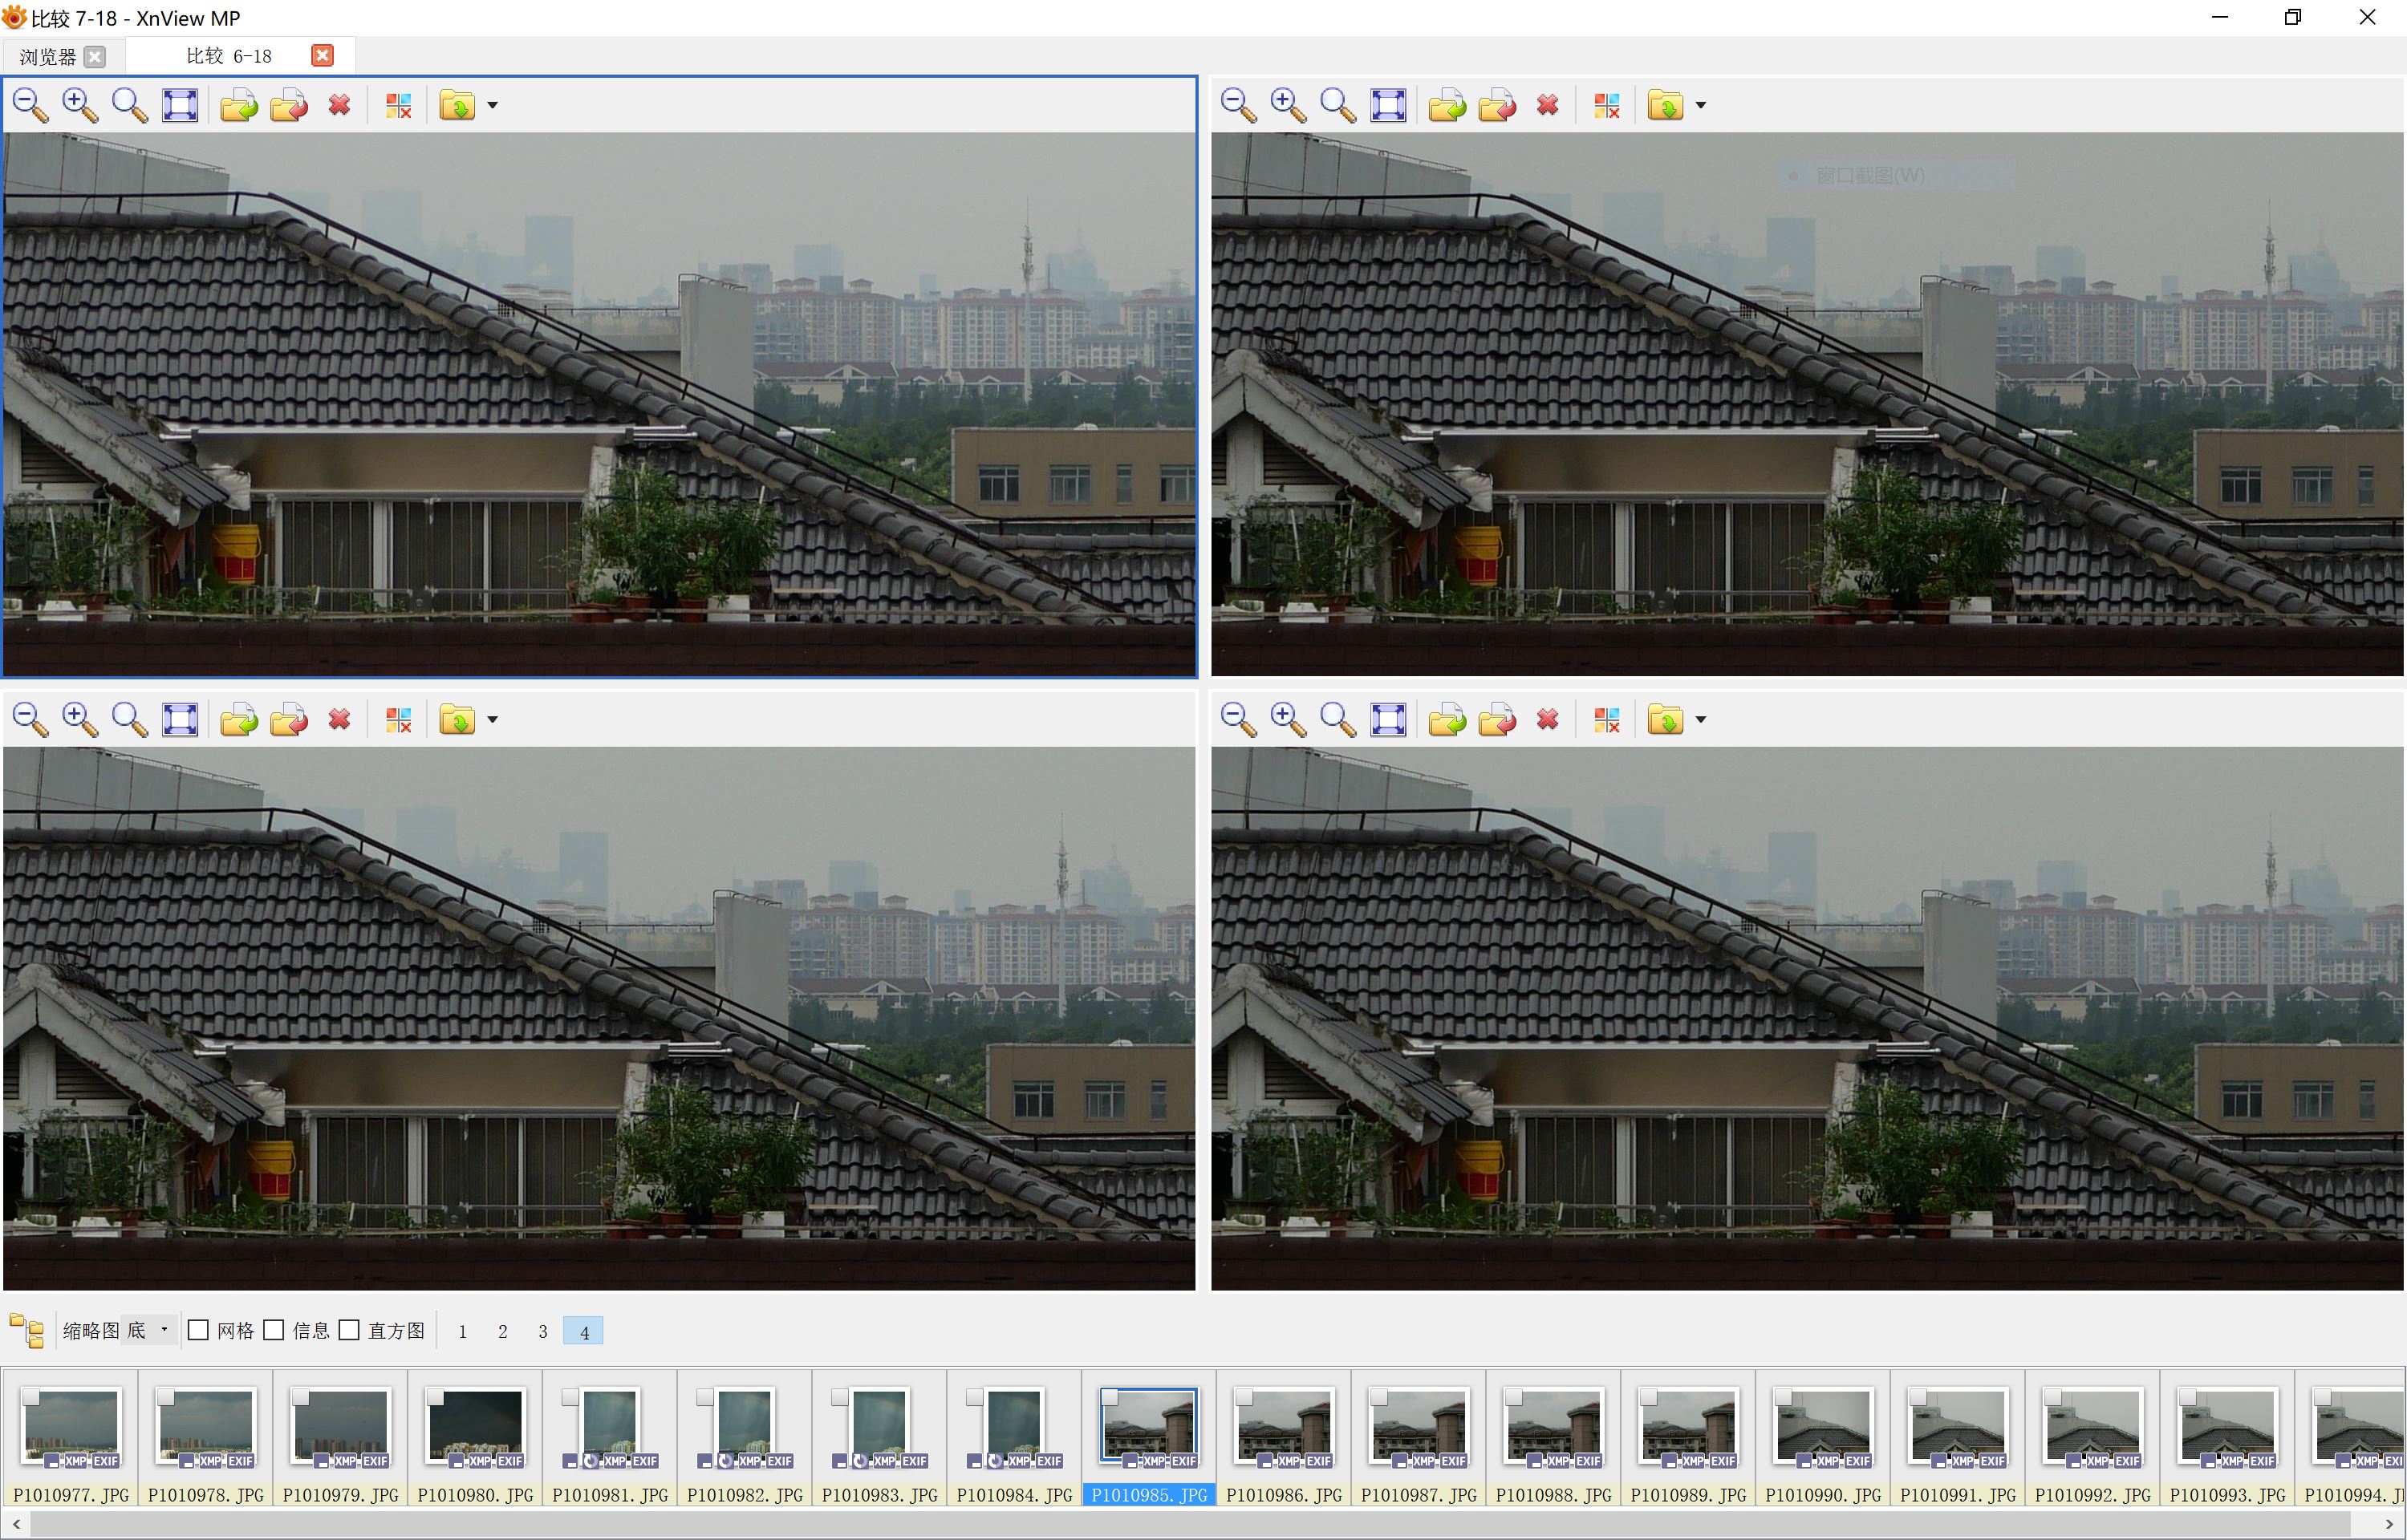Viewport: 2407px width, 1540px height.
Task: Select thumbnail P1010990.JPG
Action: (1822, 1426)
